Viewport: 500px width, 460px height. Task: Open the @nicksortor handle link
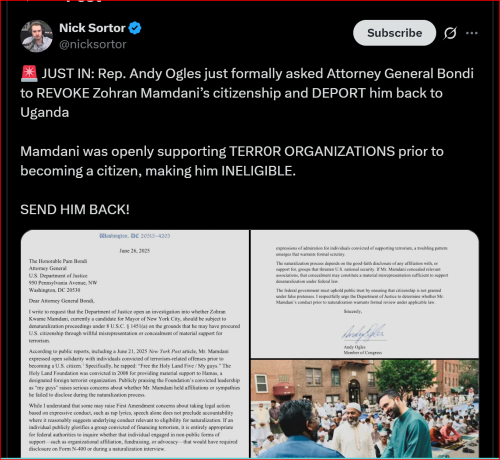click(x=93, y=44)
